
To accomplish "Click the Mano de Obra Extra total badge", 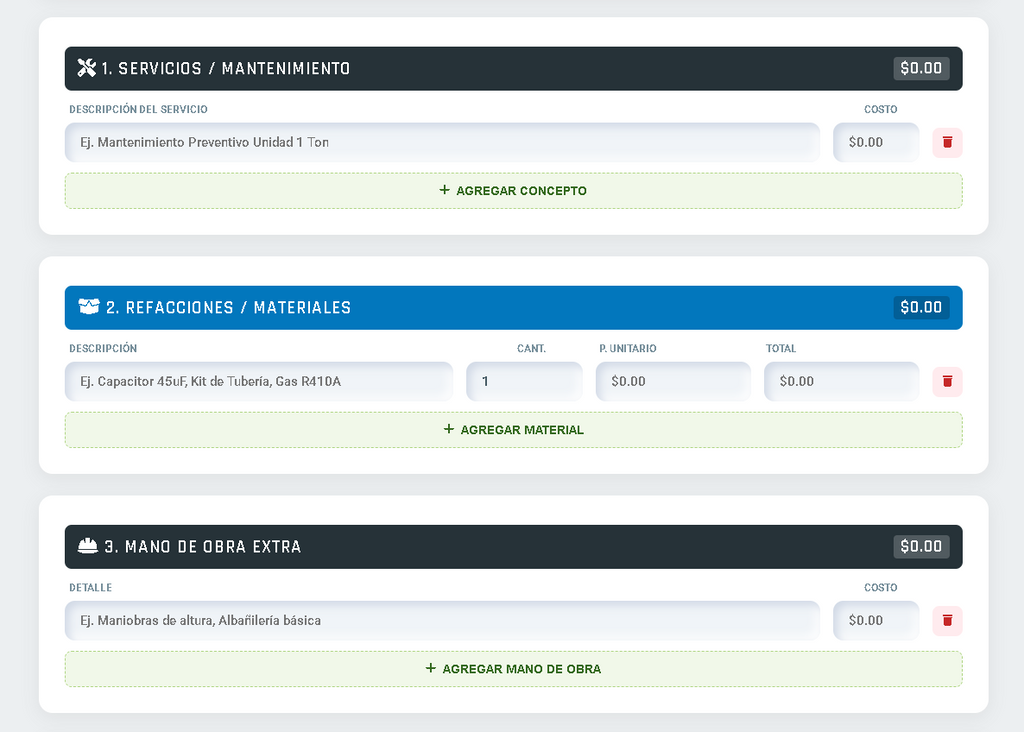I will 921,547.
